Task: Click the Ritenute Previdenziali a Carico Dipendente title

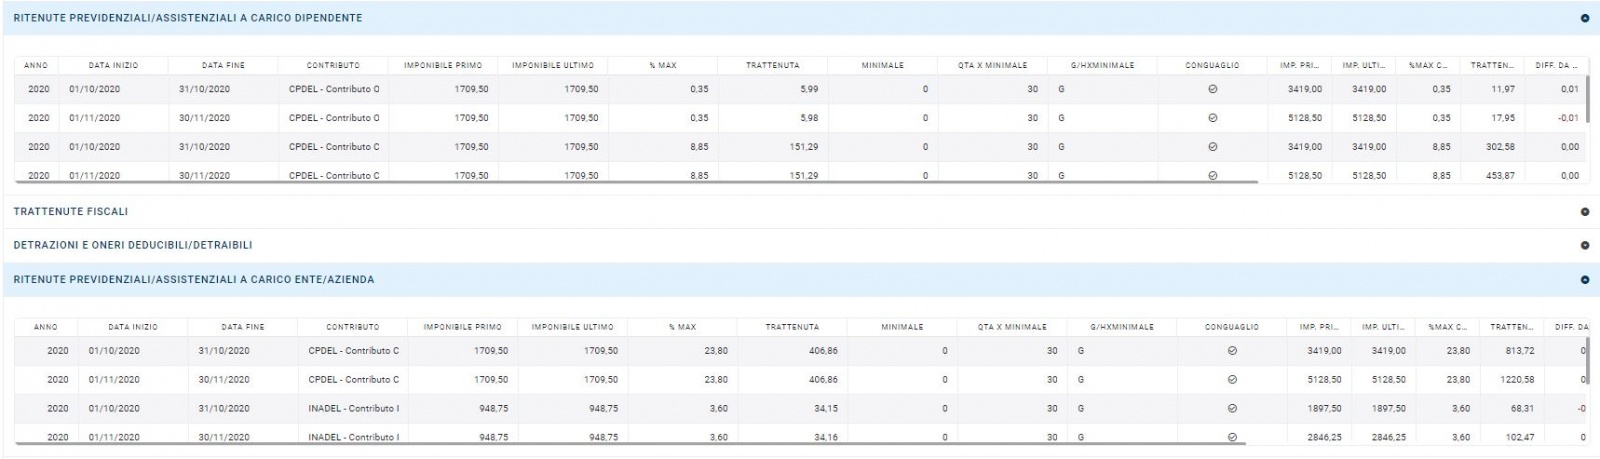Action: [188, 18]
